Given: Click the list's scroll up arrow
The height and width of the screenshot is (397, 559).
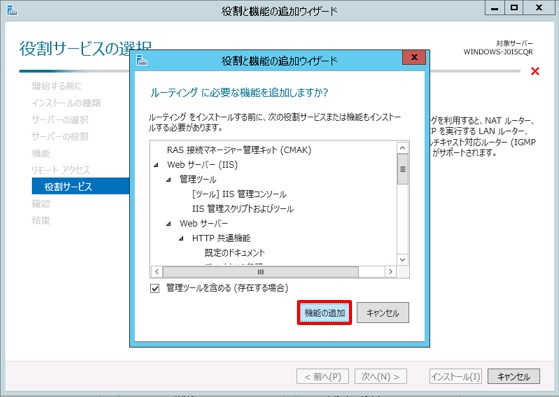Looking at the screenshot, I should click(x=402, y=148).
